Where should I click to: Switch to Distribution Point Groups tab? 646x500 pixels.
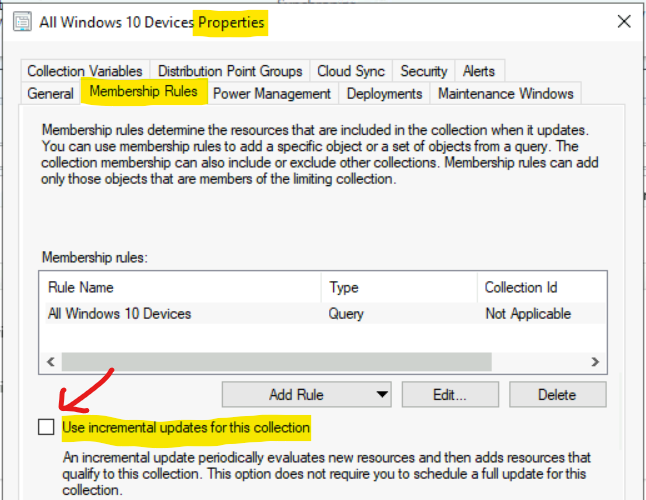pyautogui.click(x=230, y=71)
